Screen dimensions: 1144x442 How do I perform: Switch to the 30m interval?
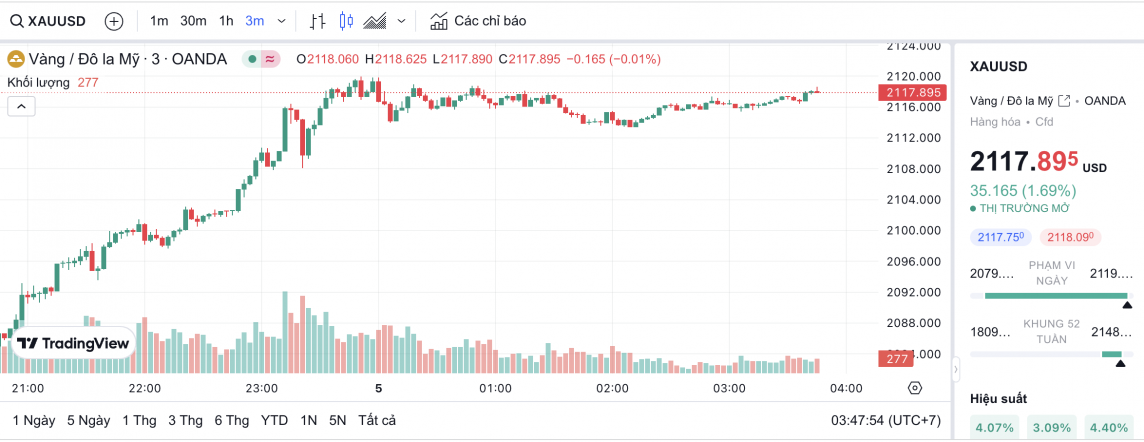pyautogui.click(x=193, y=21)
